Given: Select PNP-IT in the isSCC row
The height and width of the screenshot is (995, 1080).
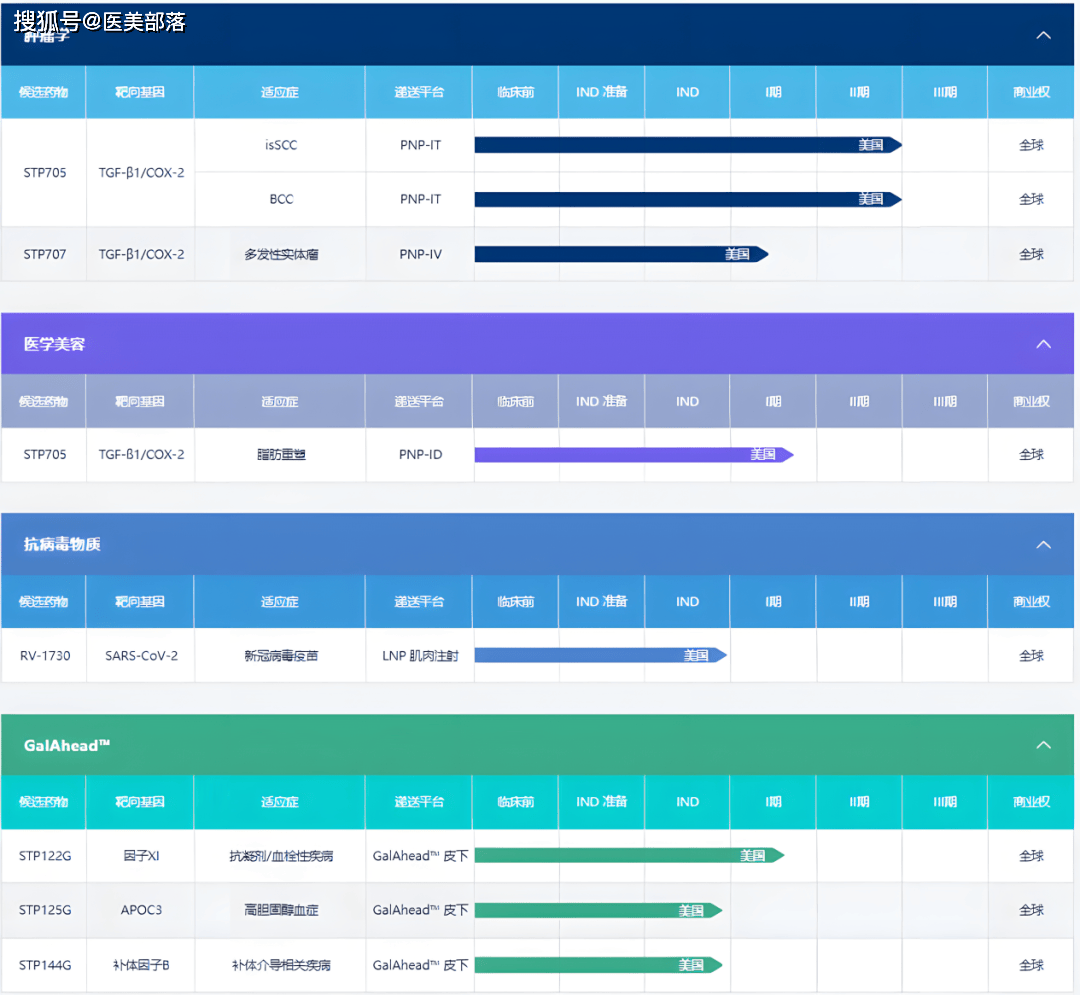Looking at the screenshot, I should coord(420,145).
